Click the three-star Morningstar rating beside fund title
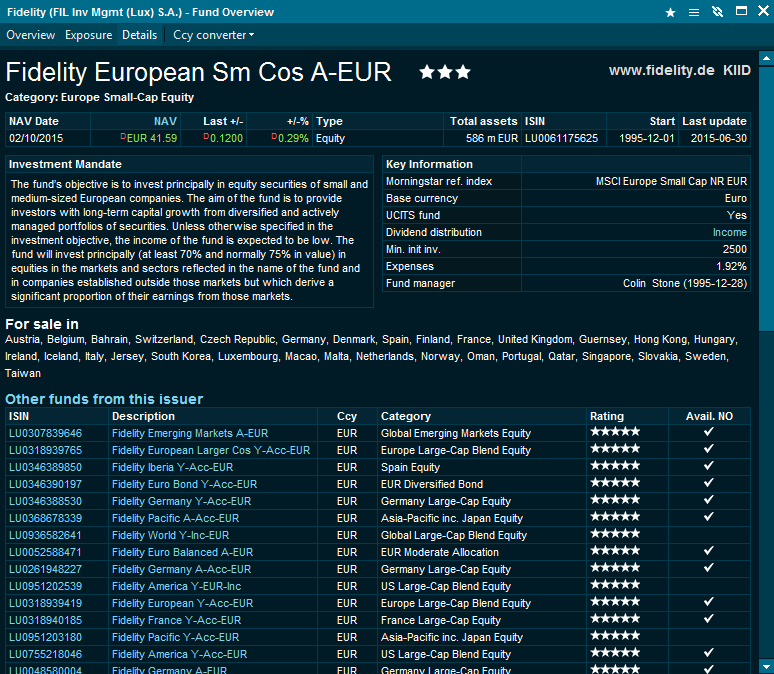Viewport: 774px width, 674px height. (x=445, y=72)
